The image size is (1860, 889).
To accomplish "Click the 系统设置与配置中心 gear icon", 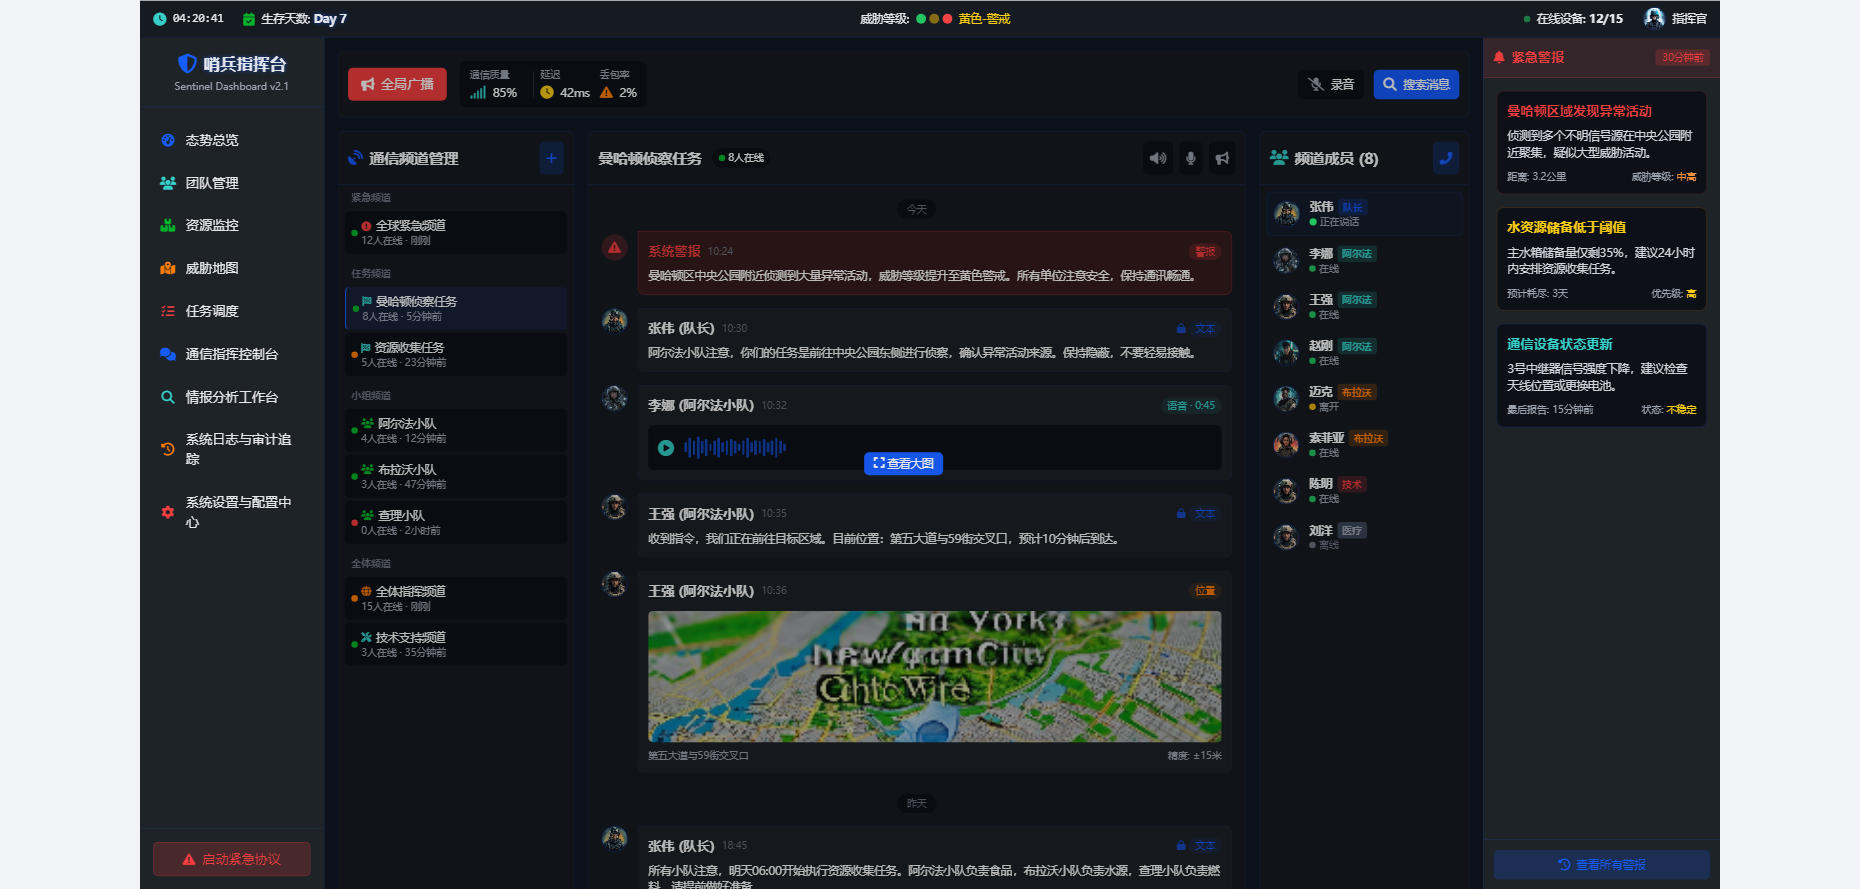I will click(168, 512).
